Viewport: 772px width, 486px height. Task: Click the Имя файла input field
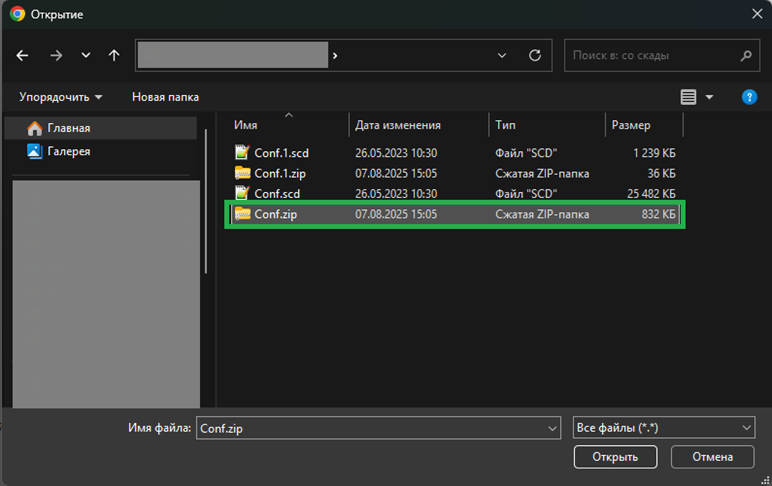(x=378, y=428)
